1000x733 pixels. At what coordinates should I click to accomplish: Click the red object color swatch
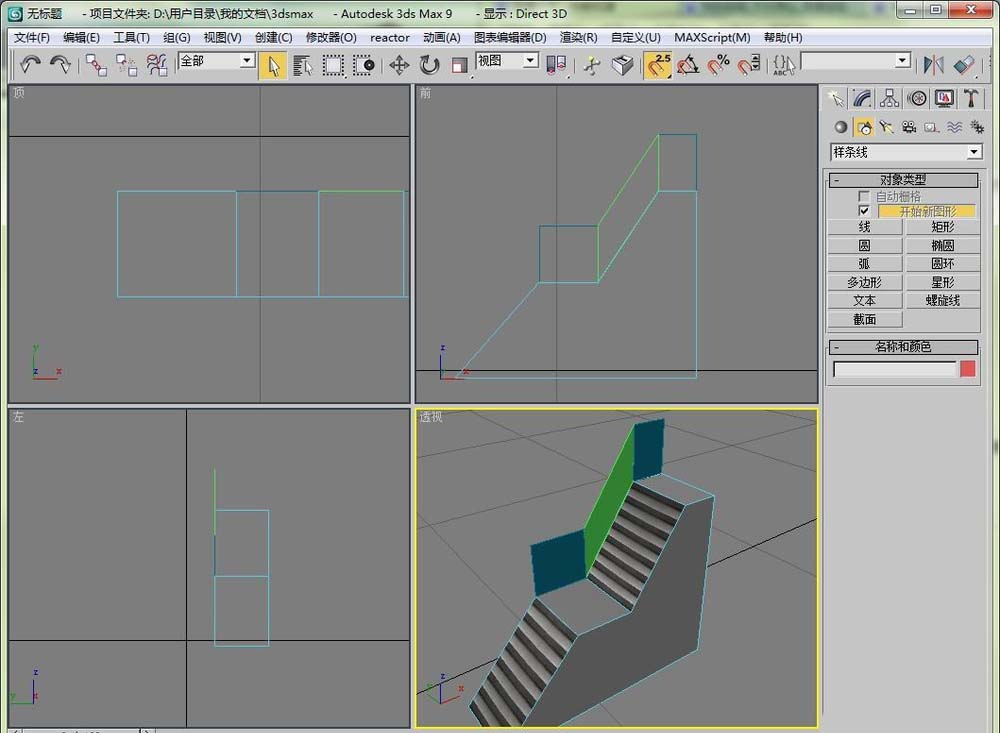[x=967, y=369]
